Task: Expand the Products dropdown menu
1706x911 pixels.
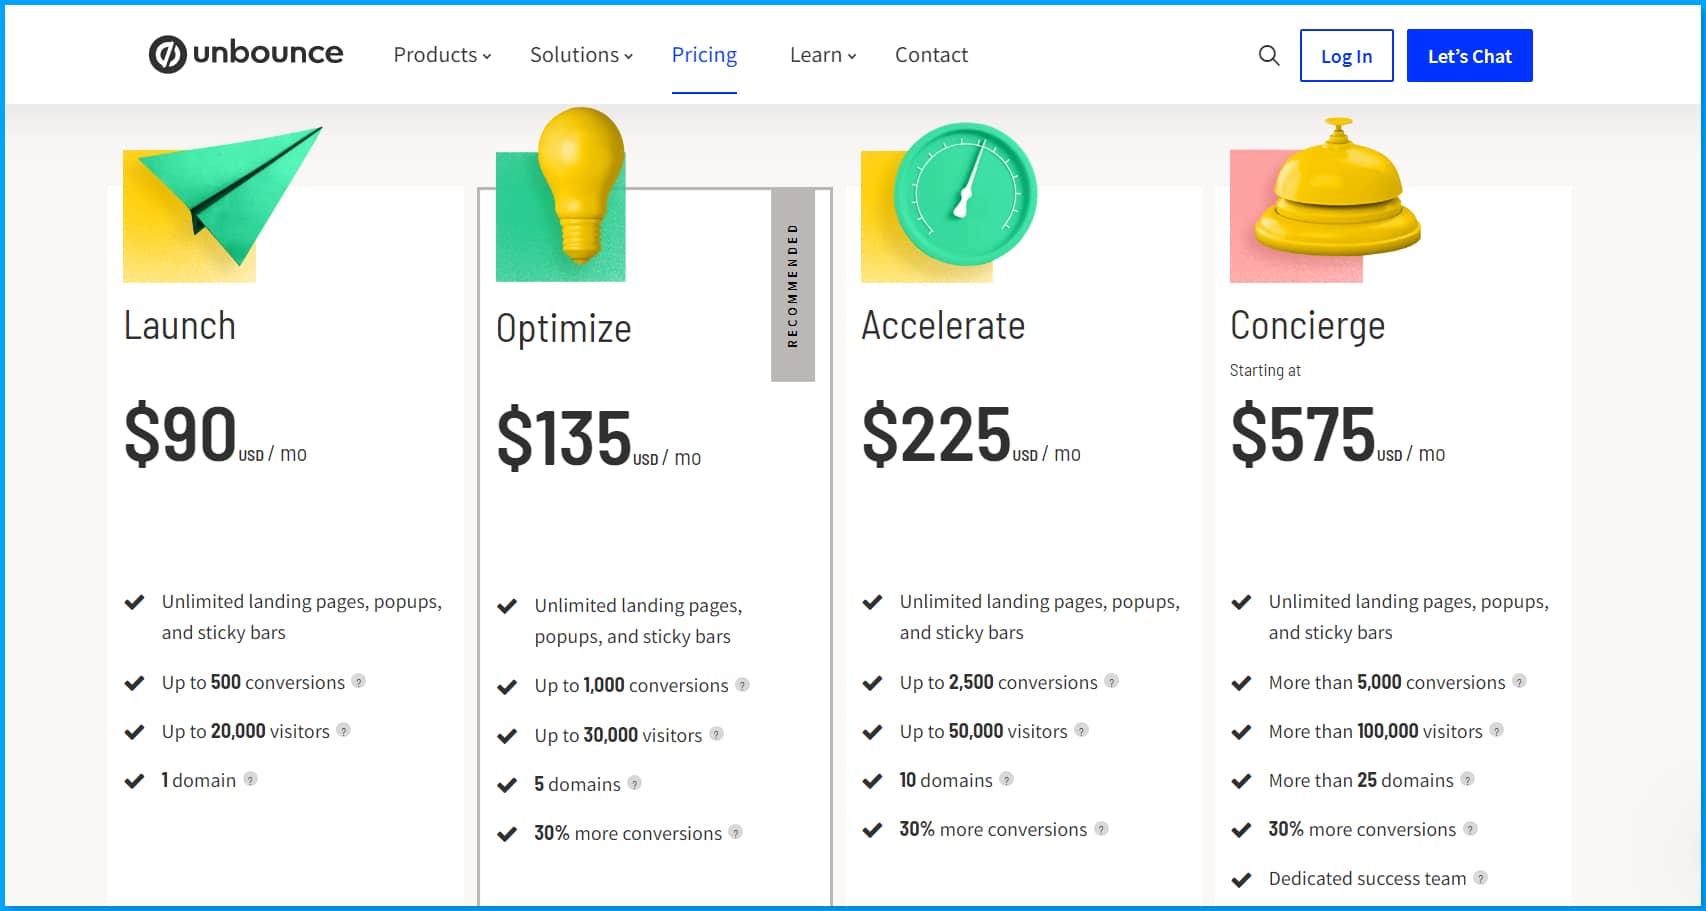Action: pyautogui.click(x=442, y=55)
